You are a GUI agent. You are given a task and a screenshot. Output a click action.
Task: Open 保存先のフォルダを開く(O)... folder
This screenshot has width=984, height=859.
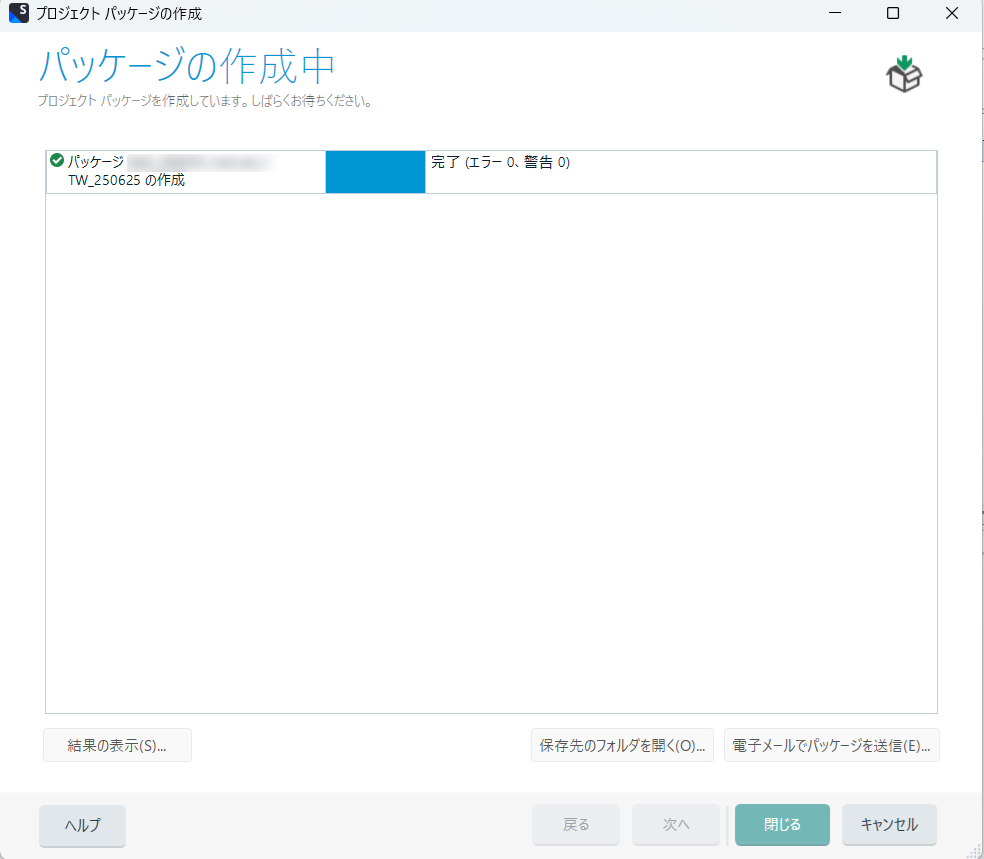click(x=622, y=745)
